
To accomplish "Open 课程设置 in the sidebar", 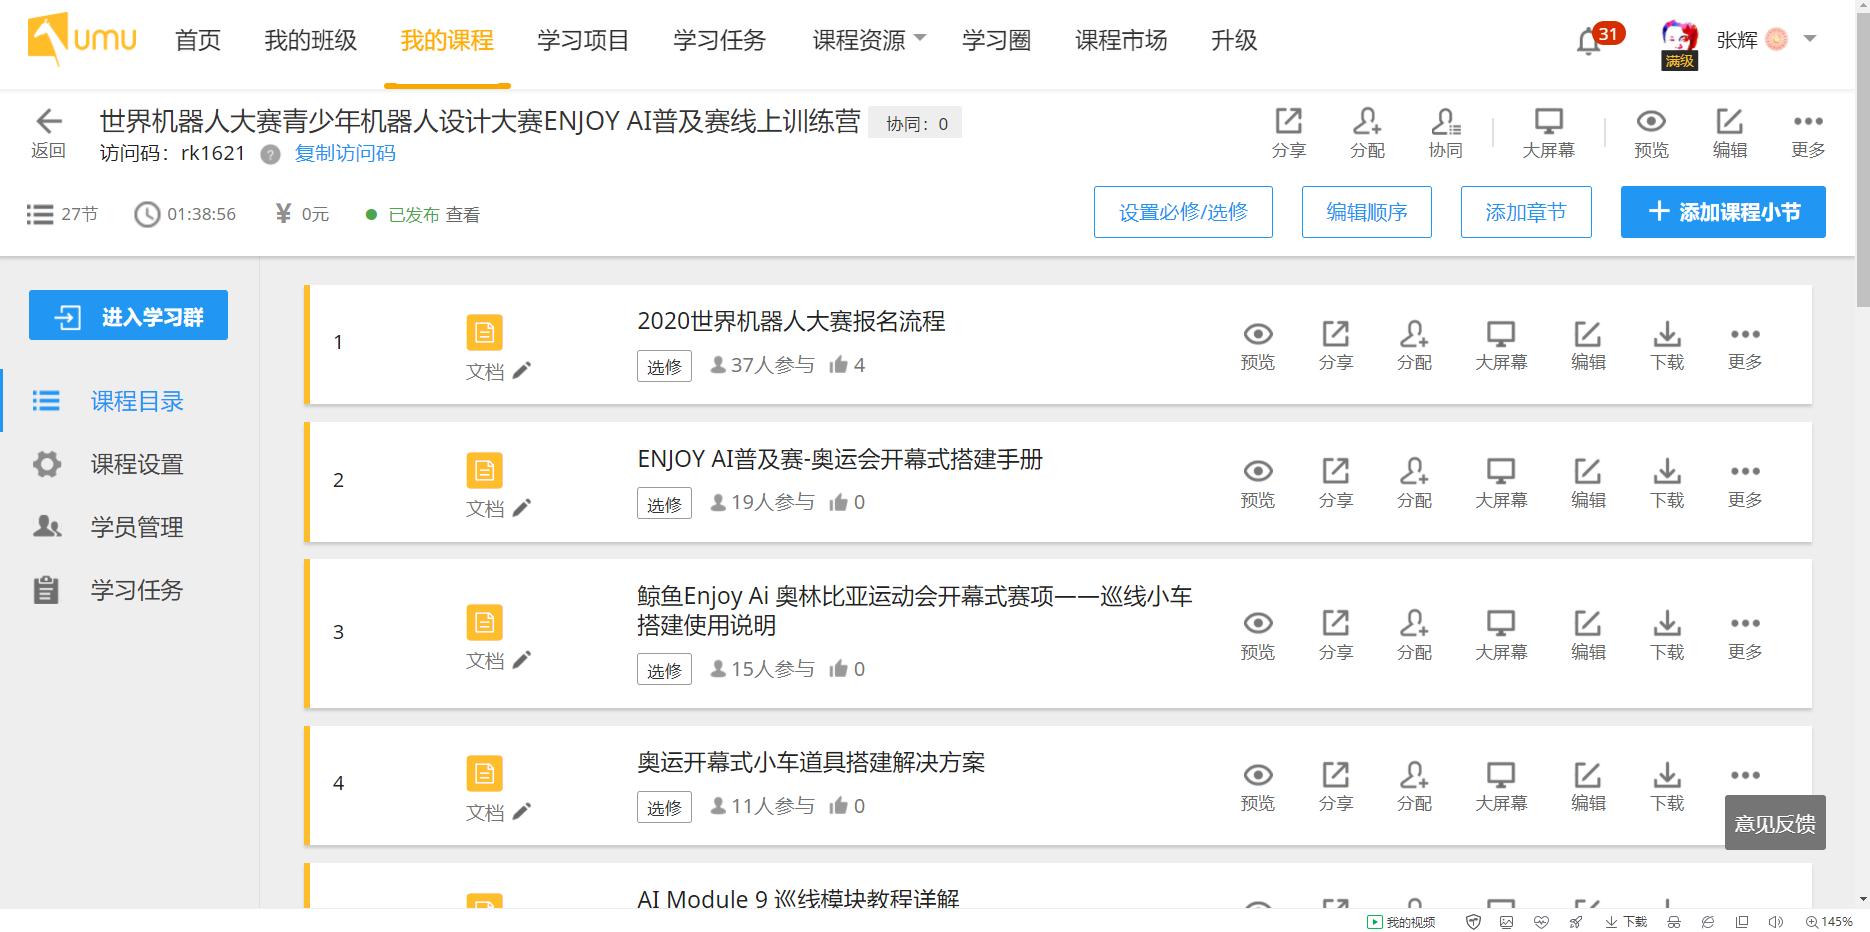I will (x=137, y=464).
